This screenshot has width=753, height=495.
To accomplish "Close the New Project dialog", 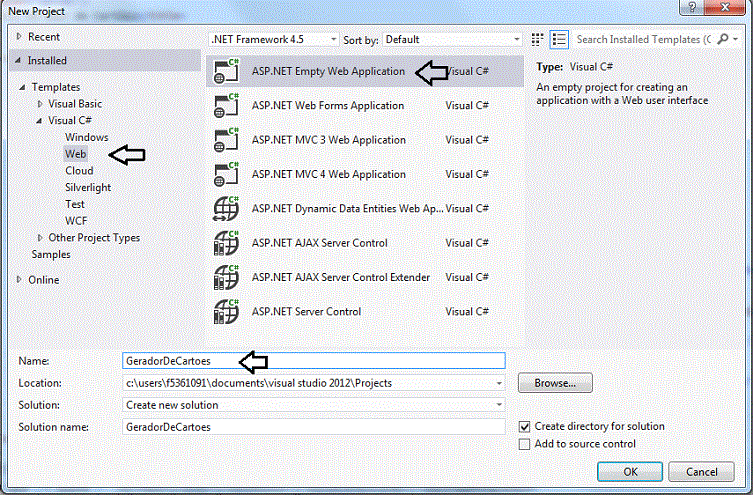I will point(725,7).
